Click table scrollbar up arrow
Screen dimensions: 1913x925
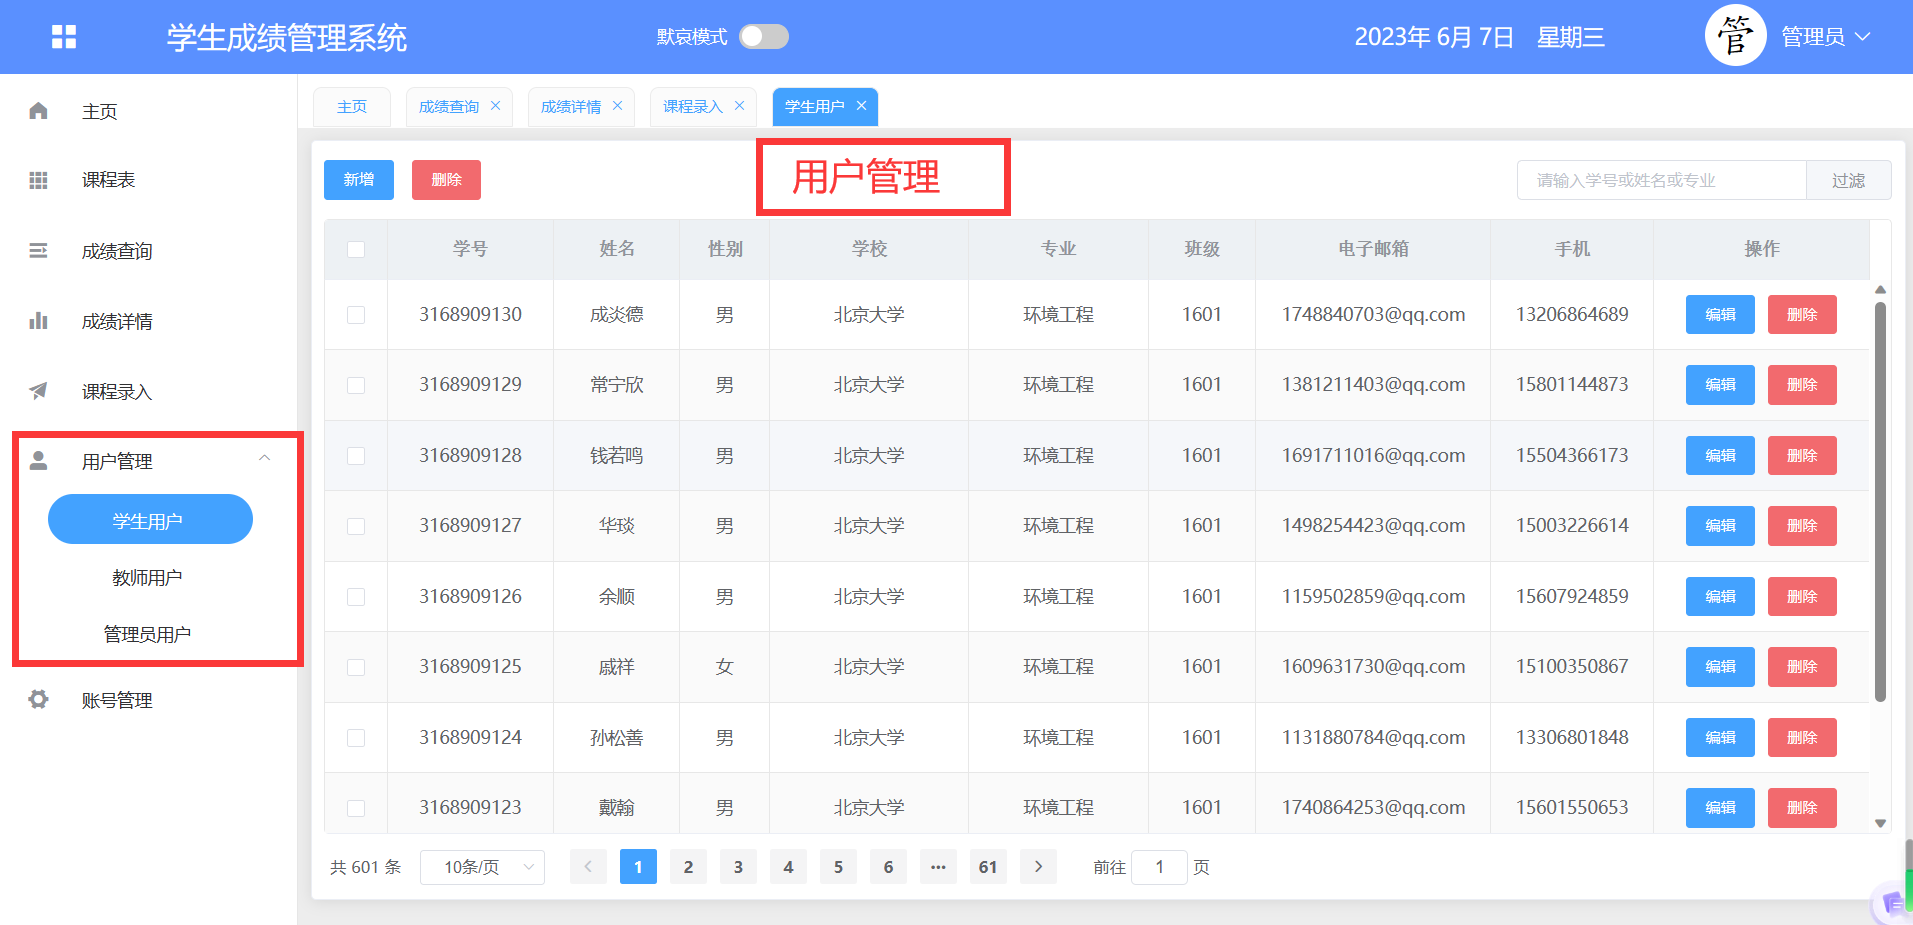[1880, 290]
